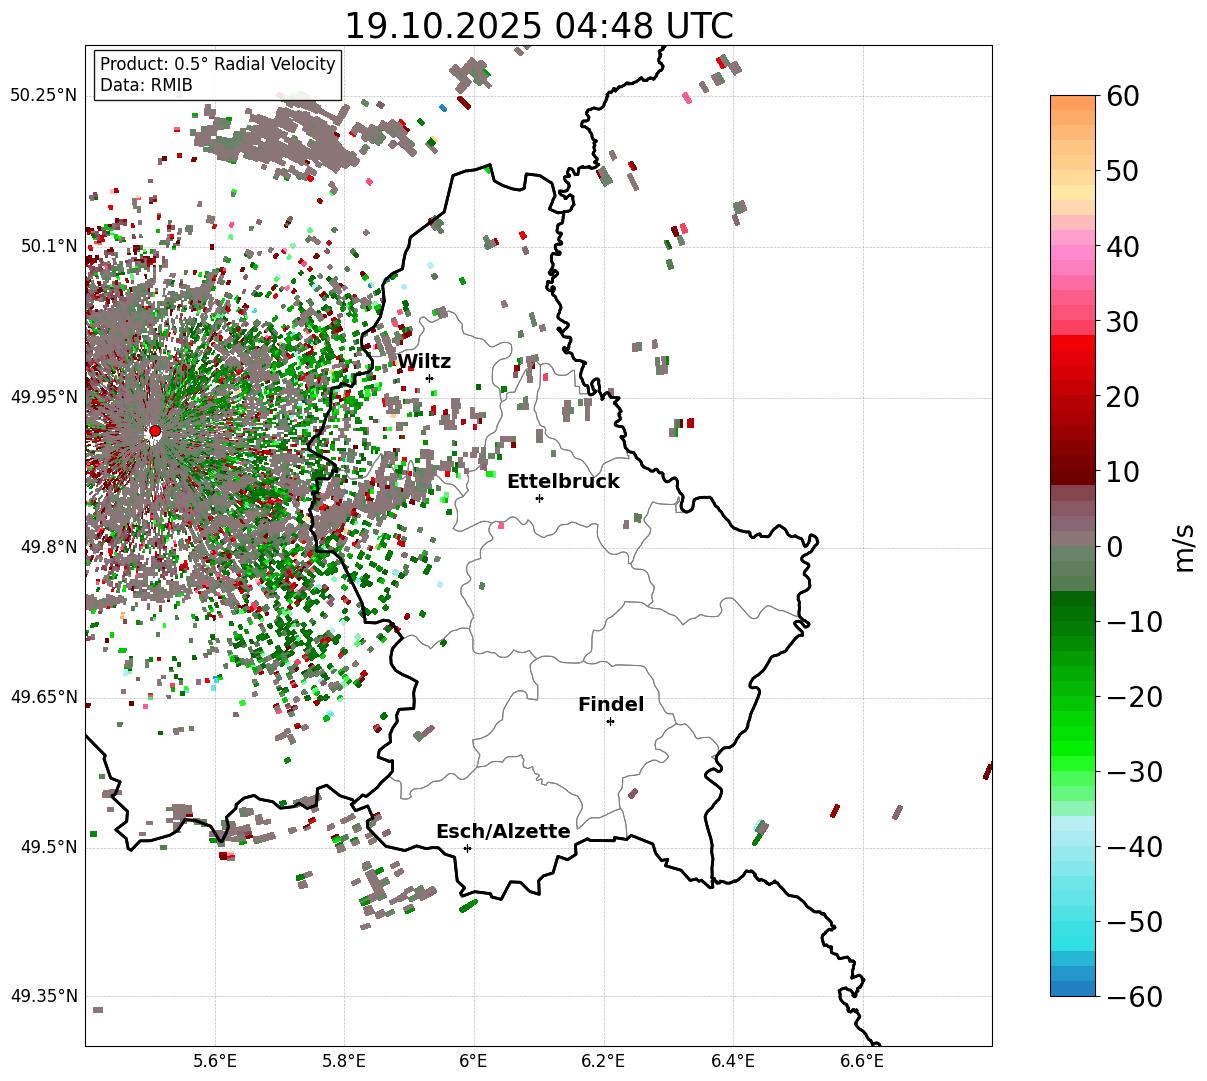Click the 50.1°N latitude label
The height and width of the screenshot is (1081, 1207).
pos(48,246)
